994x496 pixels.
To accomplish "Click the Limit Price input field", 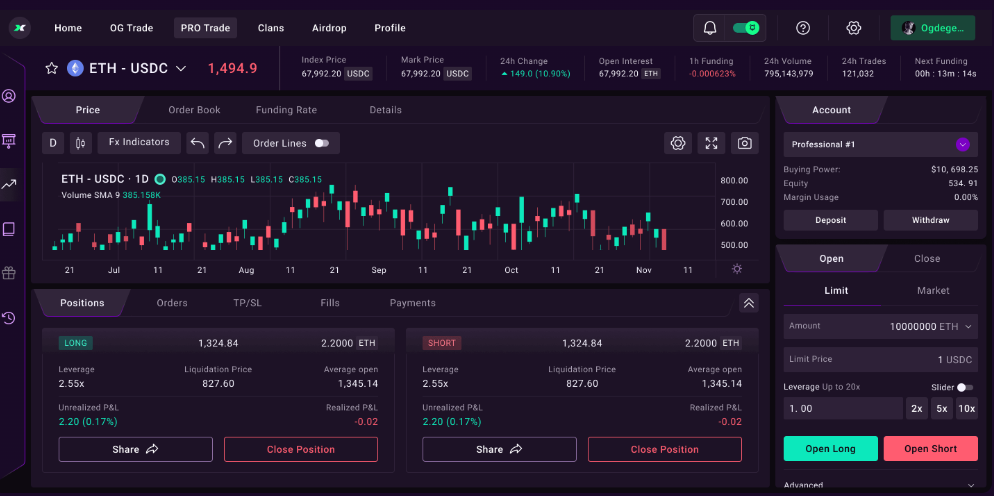I will pos(880,359).
